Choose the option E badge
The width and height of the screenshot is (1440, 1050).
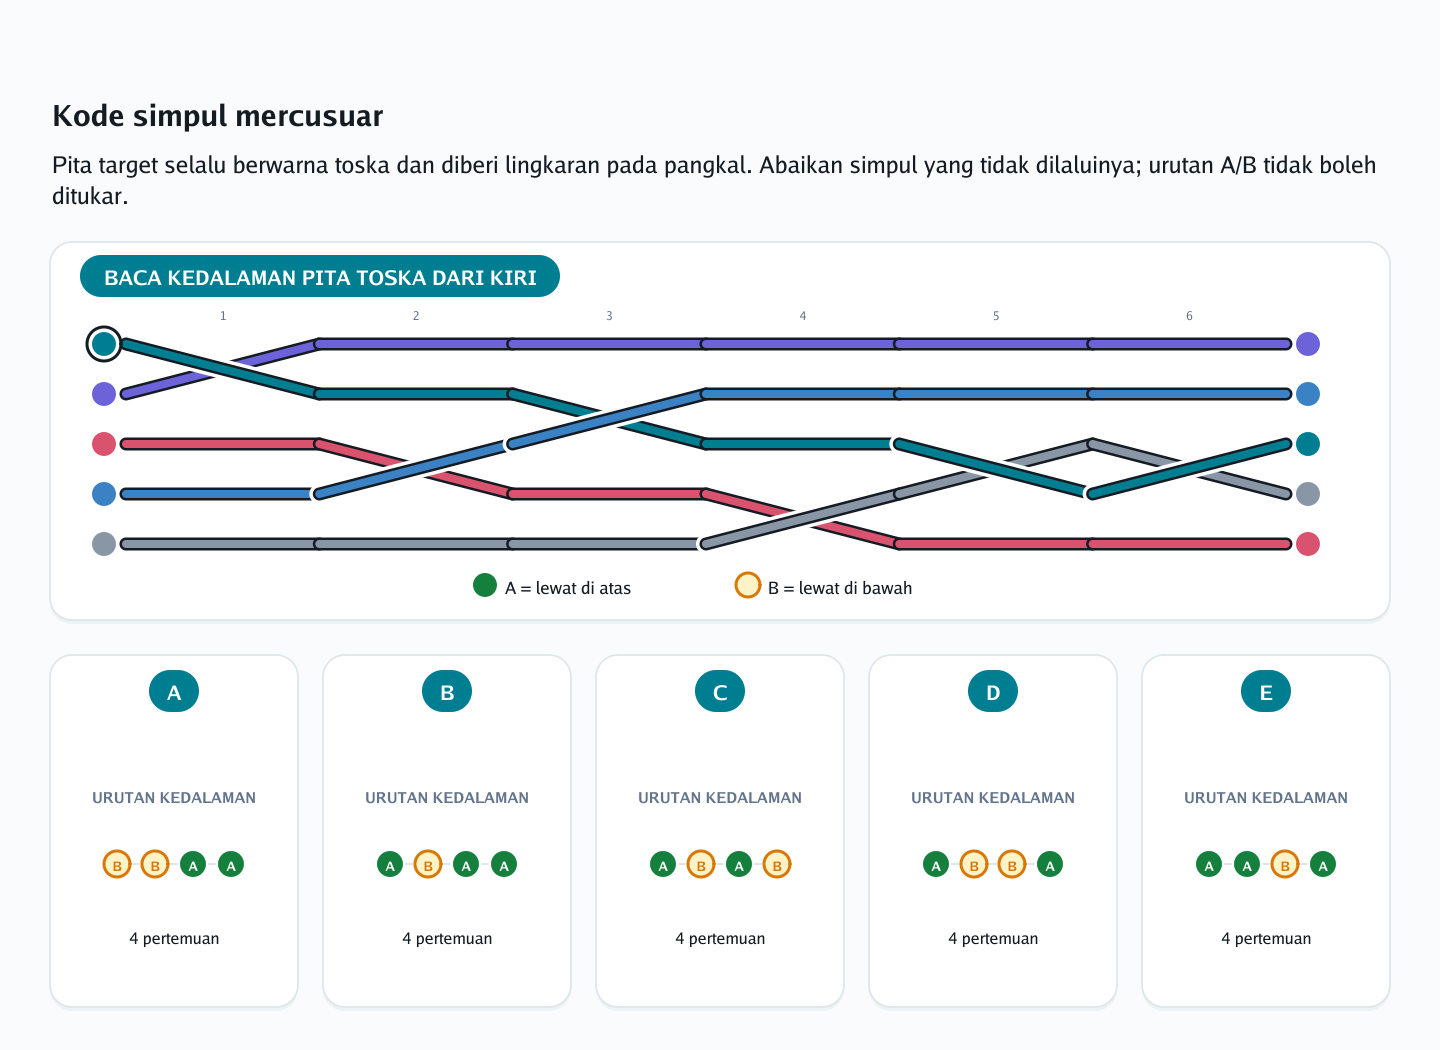pos(1266,692)
